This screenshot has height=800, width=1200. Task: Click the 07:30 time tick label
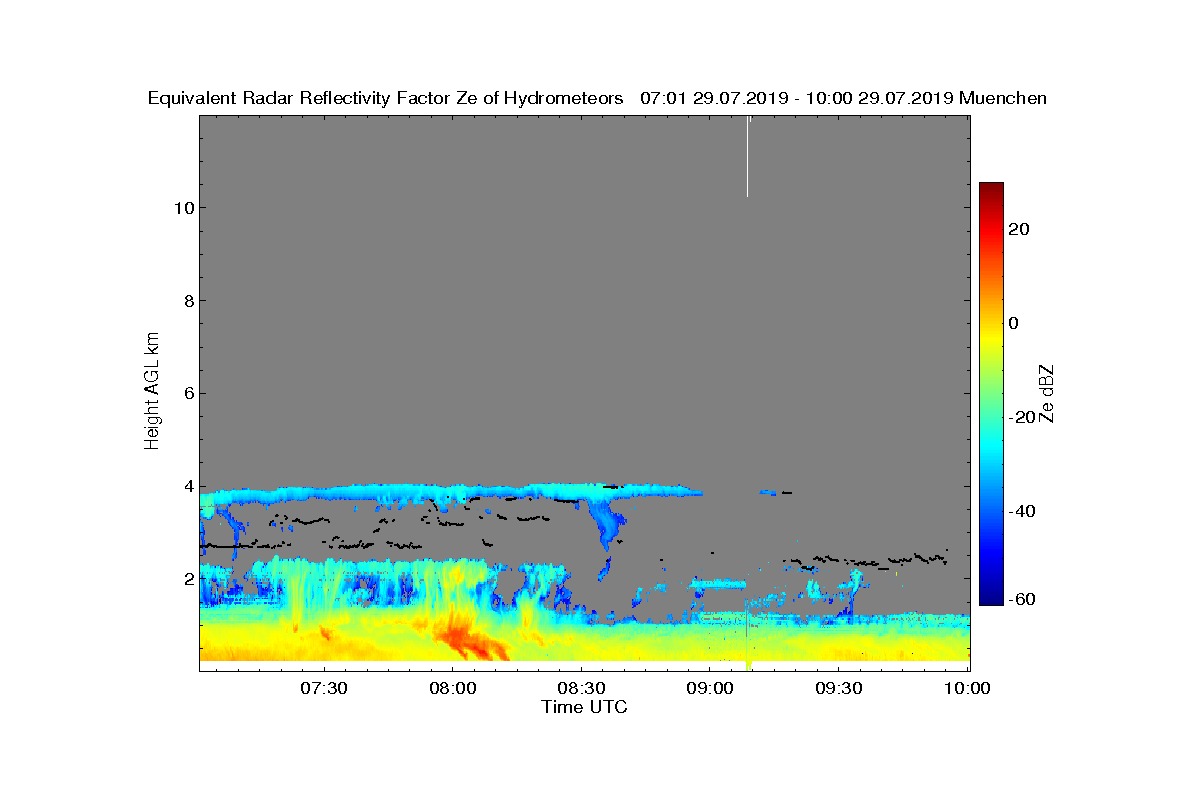pyautogui.click(x=323, y=689)
